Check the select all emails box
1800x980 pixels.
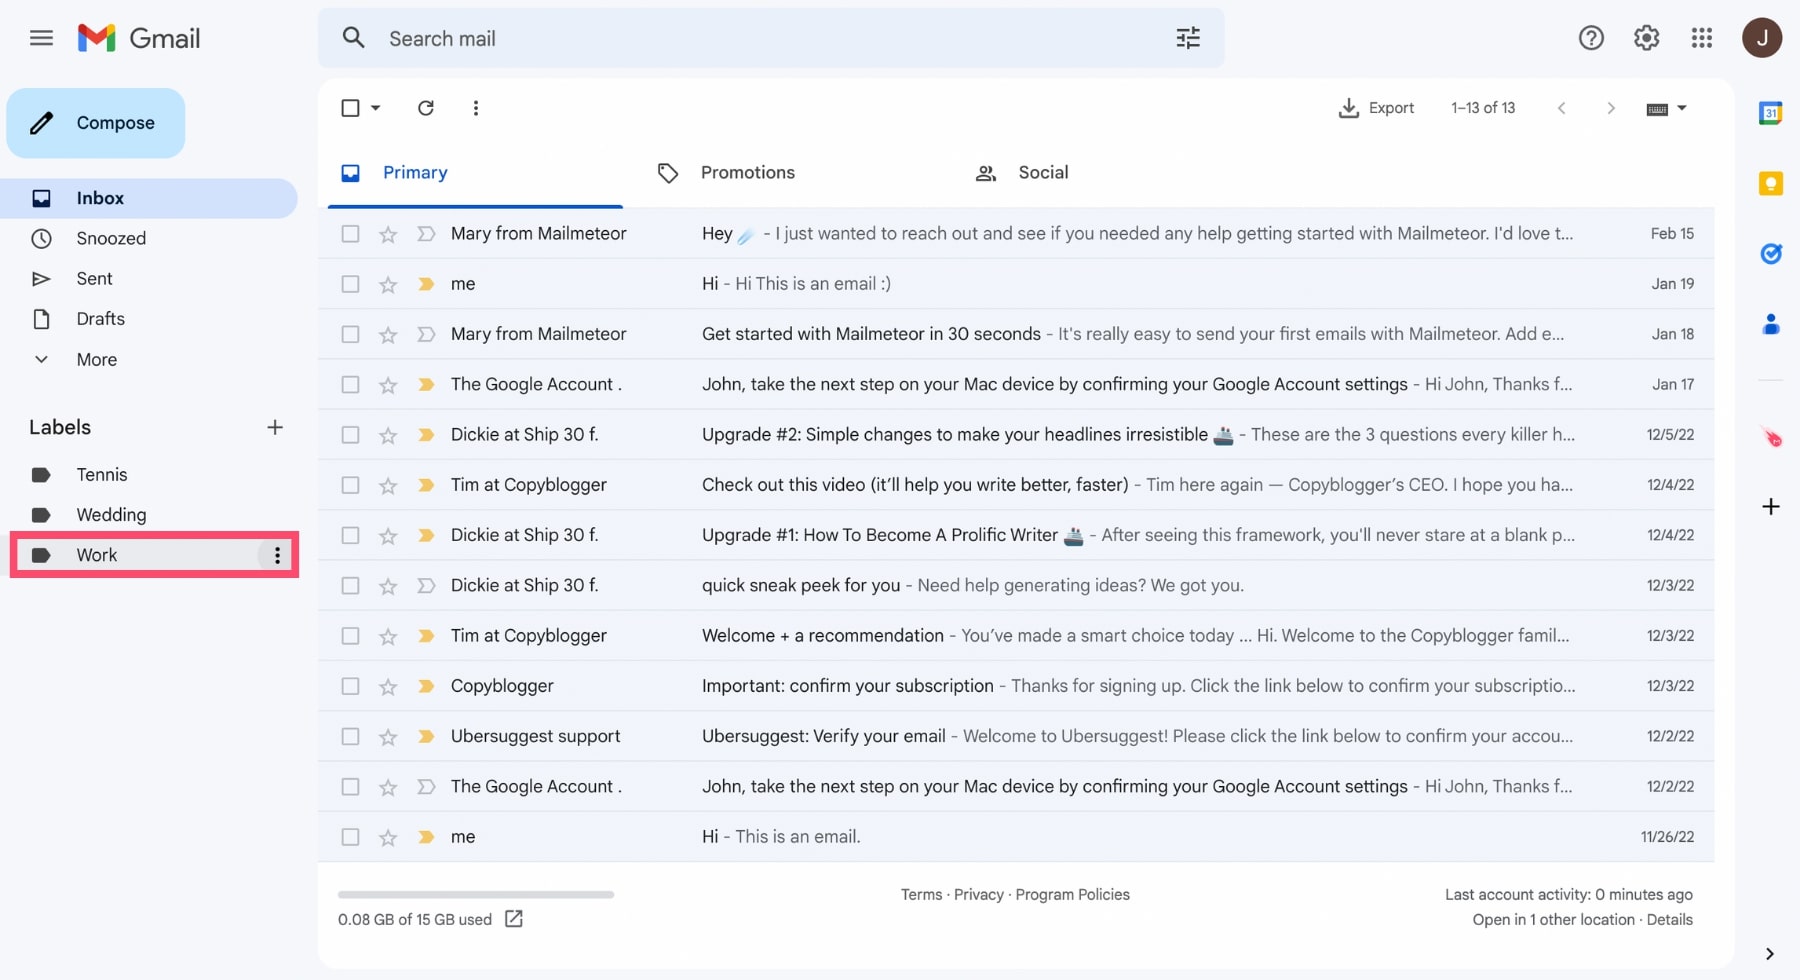click(x=350, y=108)
